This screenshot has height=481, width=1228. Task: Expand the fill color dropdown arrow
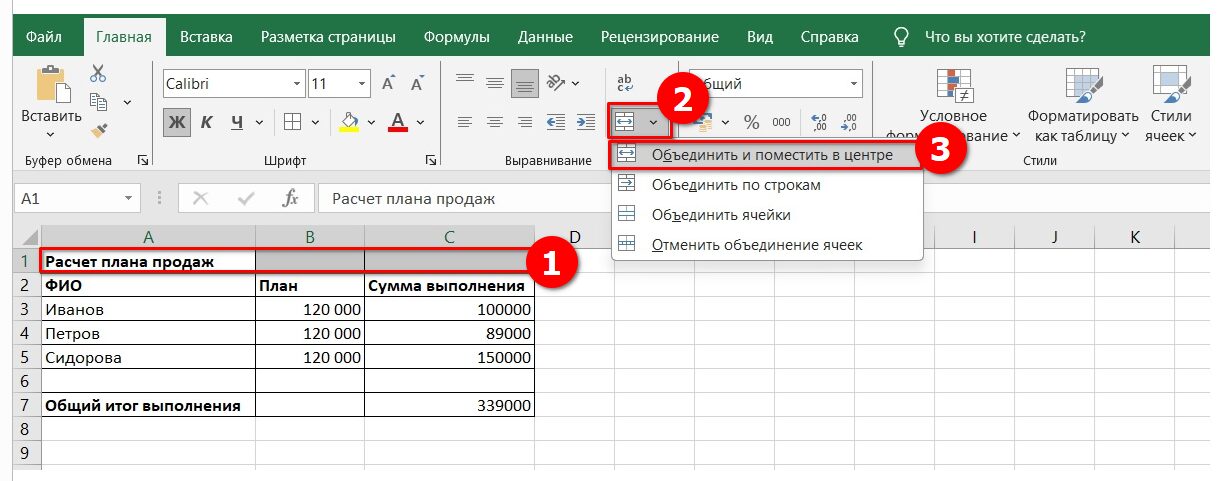(x=371, y=122)
